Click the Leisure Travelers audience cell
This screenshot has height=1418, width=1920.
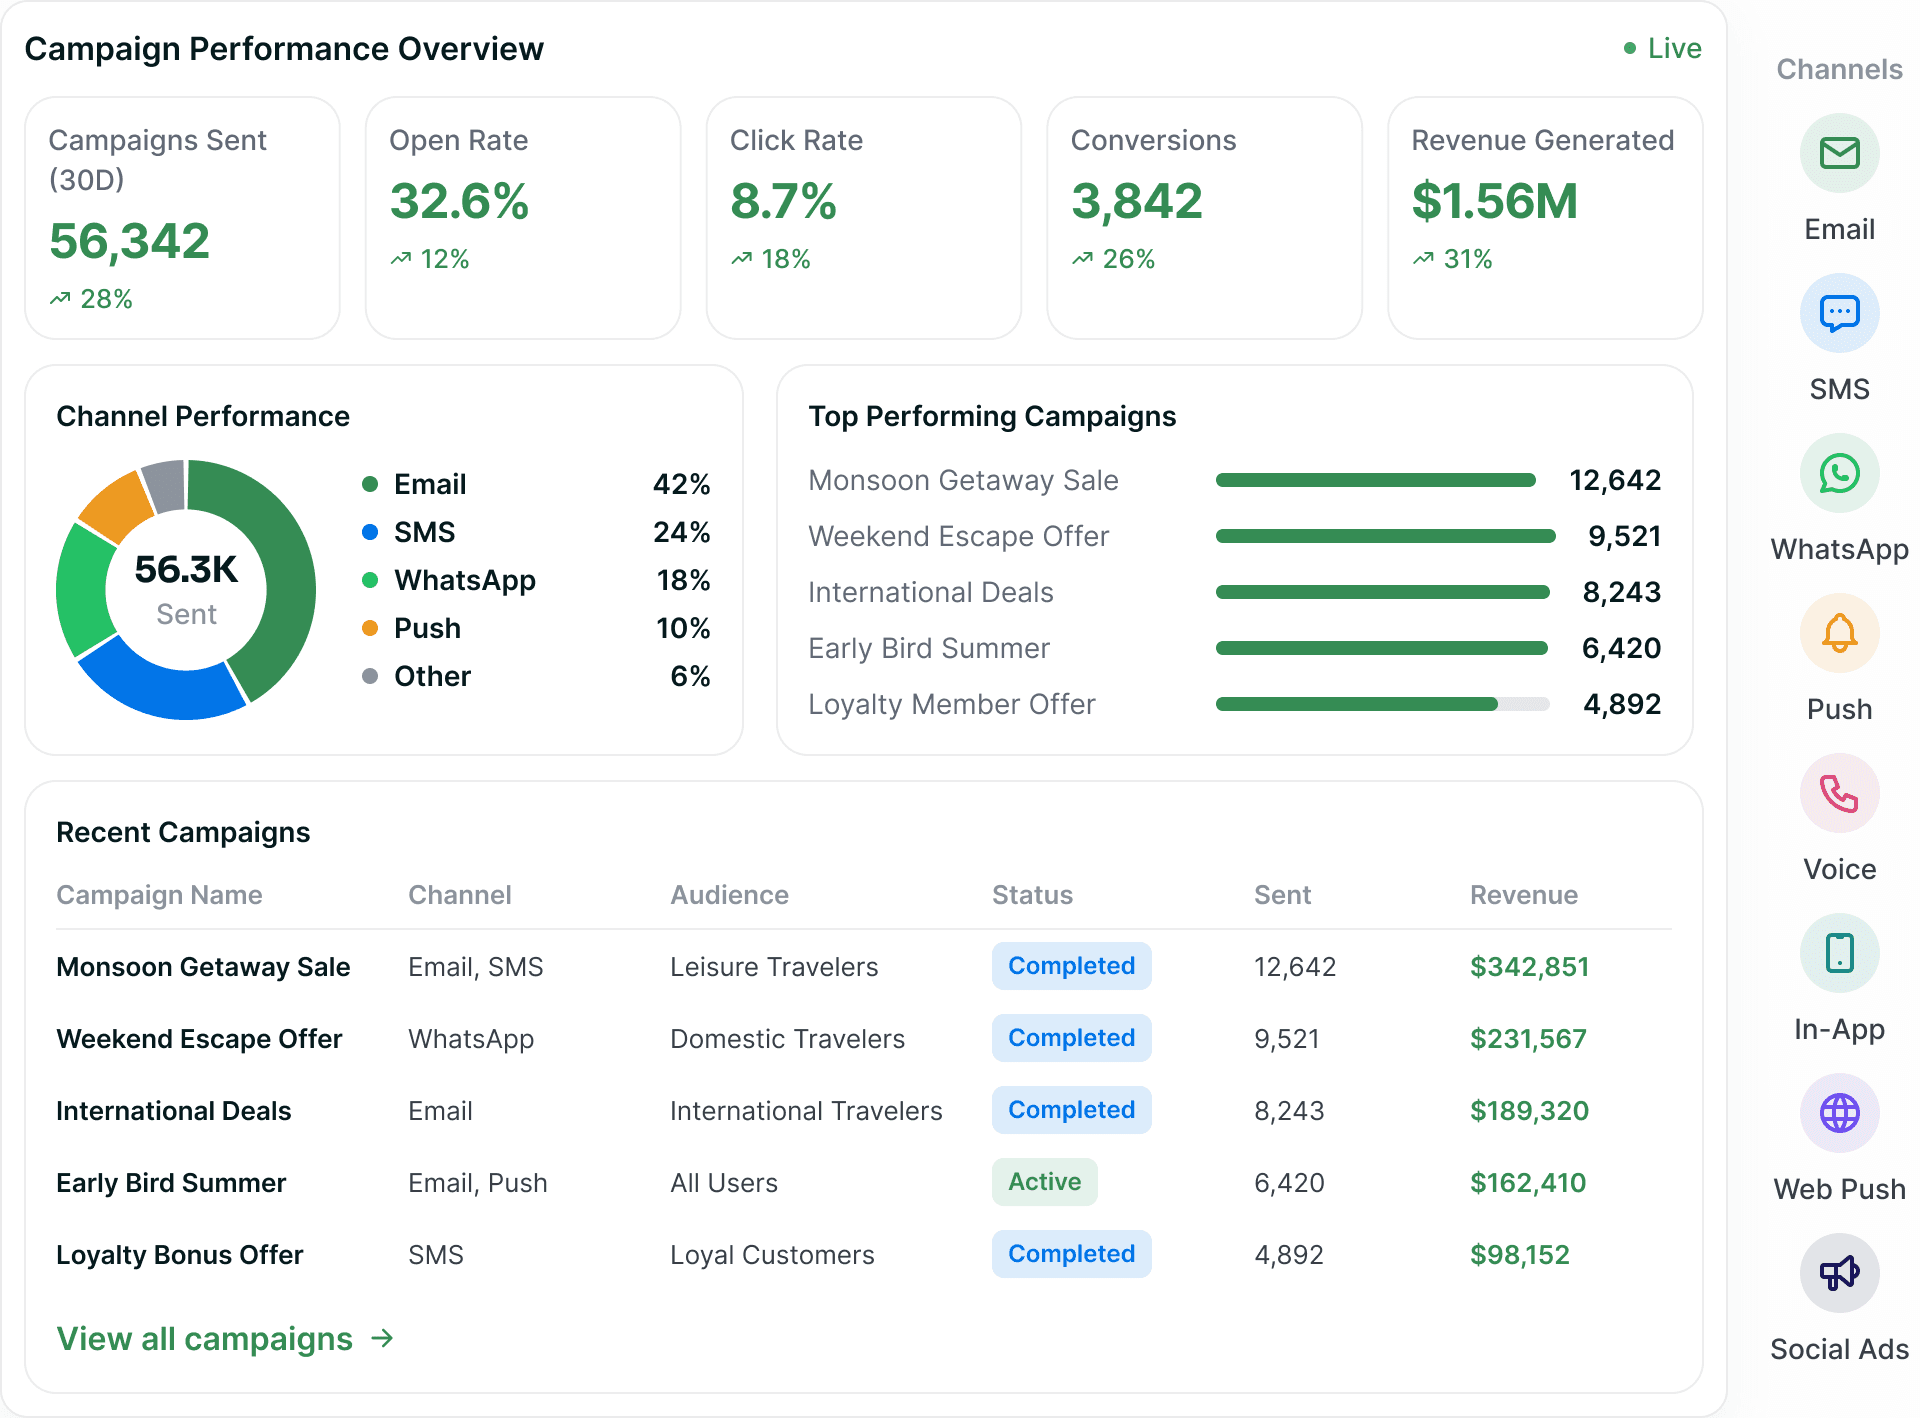(774, 967)
